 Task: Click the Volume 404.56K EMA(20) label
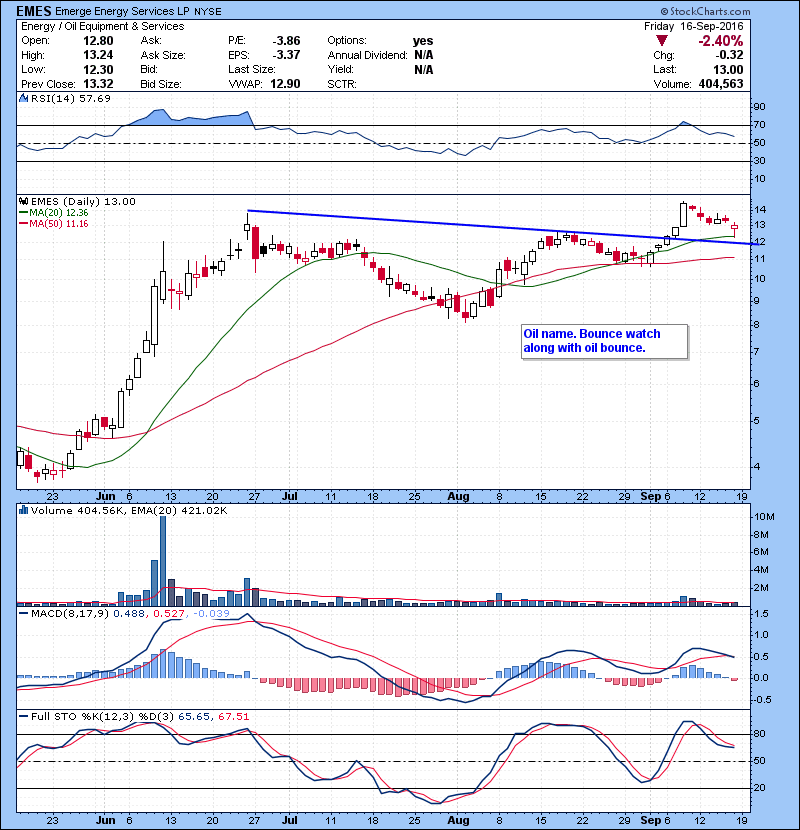point(129,510)
